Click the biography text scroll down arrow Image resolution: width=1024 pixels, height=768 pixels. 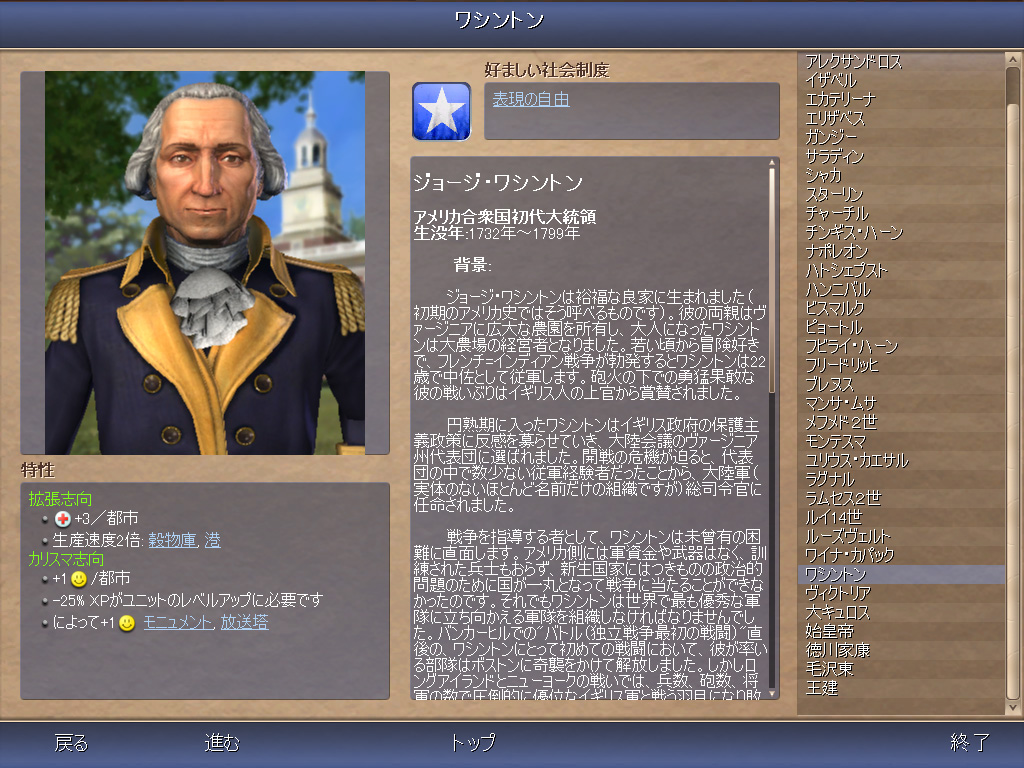point(772,694)
